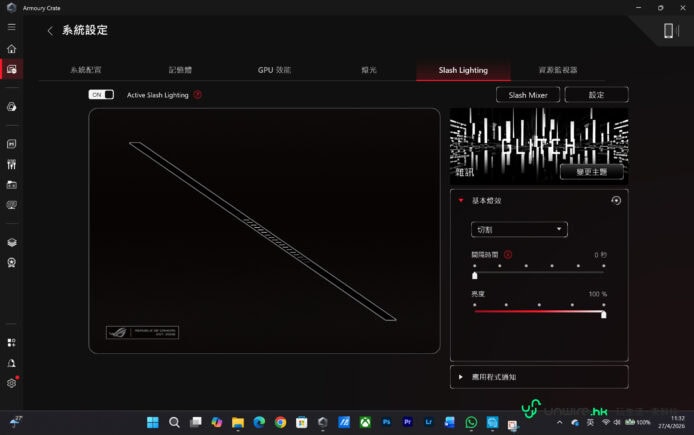
Task: Open Slash Mixer
Action: [x=528, y=95]
